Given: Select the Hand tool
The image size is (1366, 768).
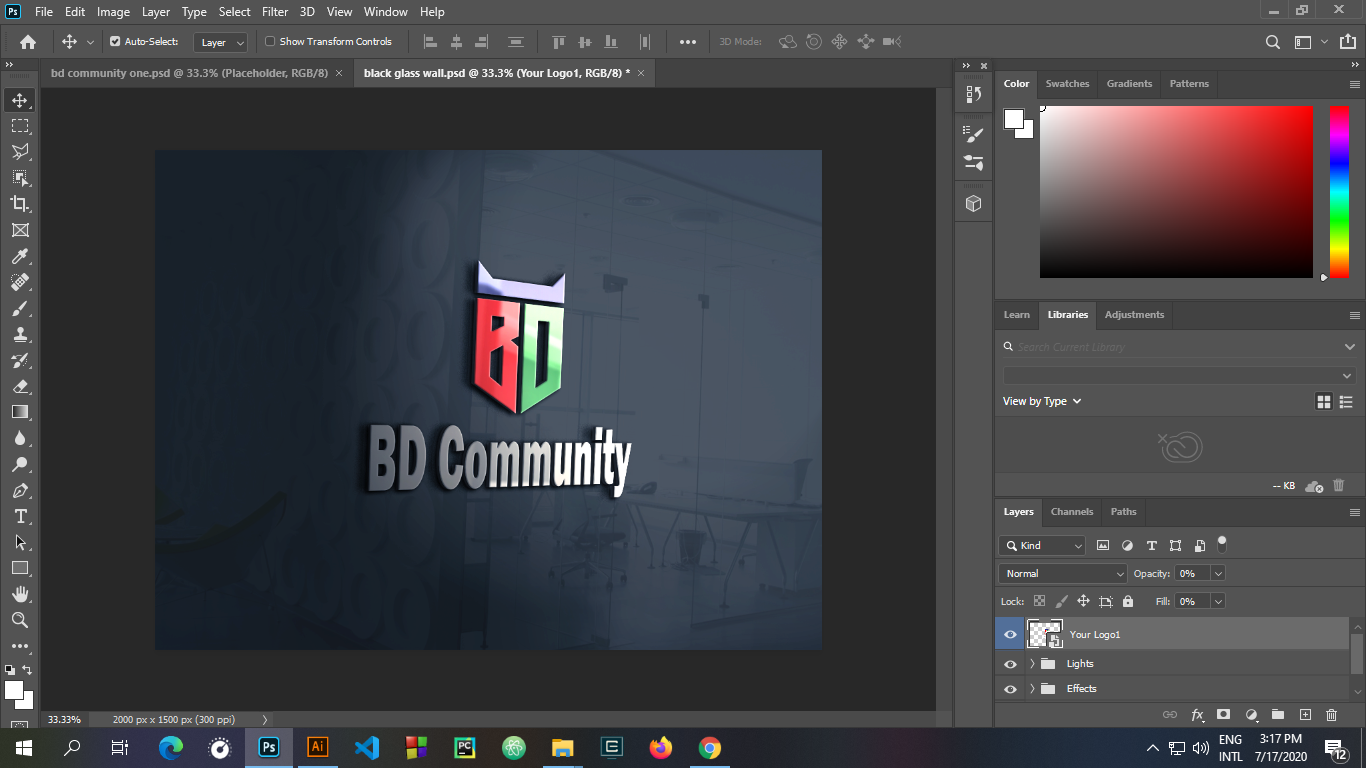Looking at the screenshot, I should pos(20,594).
